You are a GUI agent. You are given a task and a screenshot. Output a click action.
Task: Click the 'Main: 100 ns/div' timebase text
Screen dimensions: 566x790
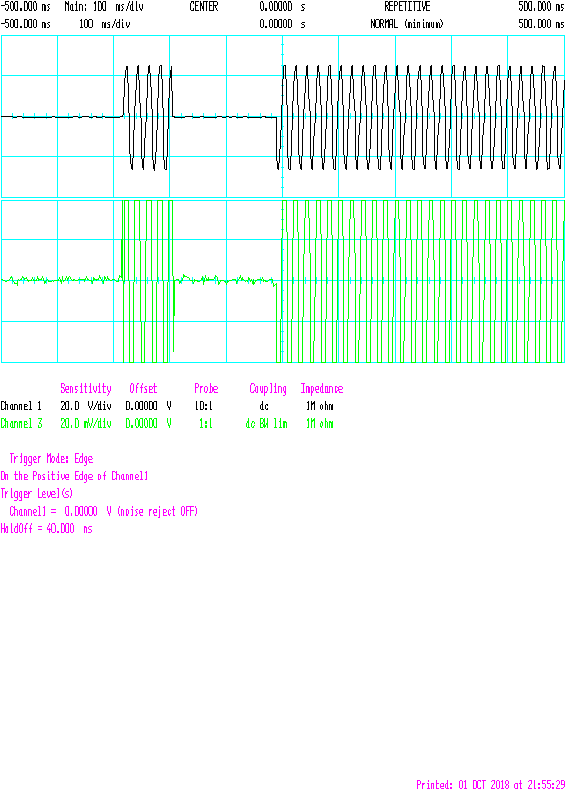point(104,7)
